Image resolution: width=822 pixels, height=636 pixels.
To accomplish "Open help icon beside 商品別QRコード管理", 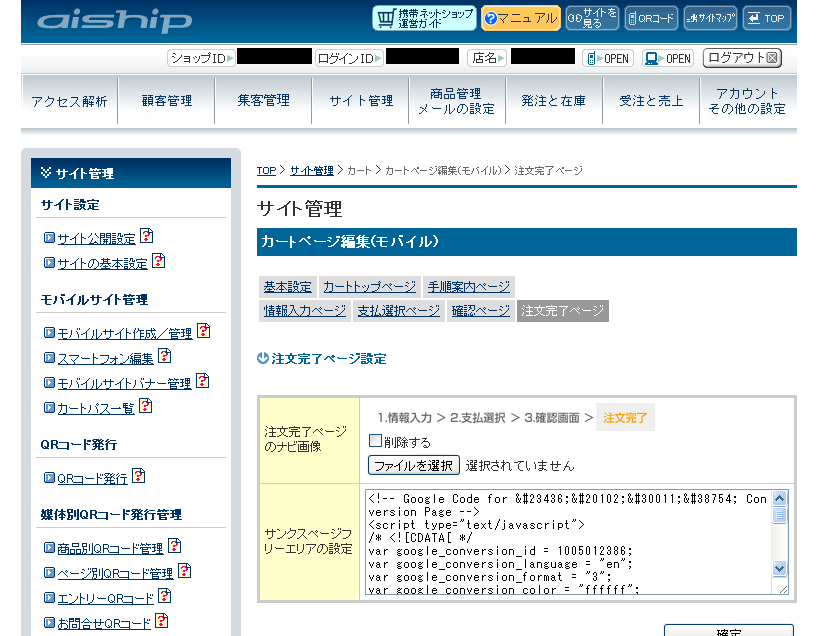I will 175,546.
